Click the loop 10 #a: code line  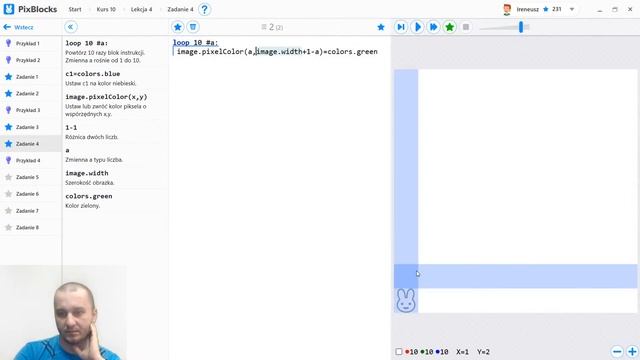(x=196, y=42)
